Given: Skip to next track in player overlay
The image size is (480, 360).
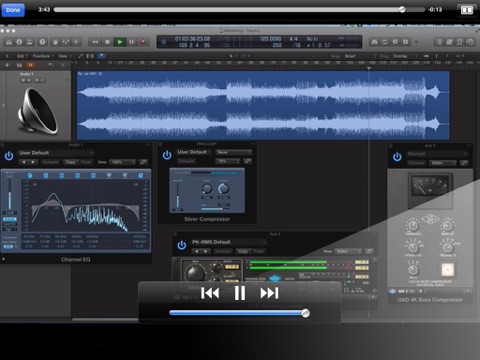Looking at the screenshot, I should (269, 293).
